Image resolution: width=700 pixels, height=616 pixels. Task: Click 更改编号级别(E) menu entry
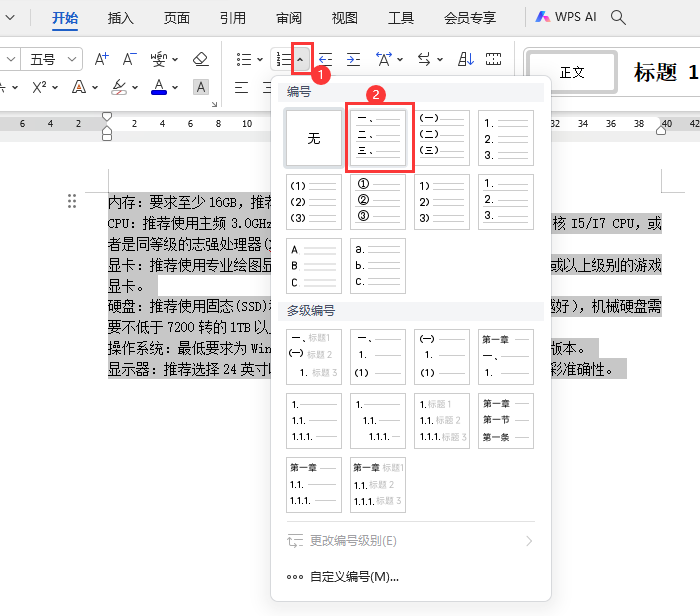(x=410, y=541)
